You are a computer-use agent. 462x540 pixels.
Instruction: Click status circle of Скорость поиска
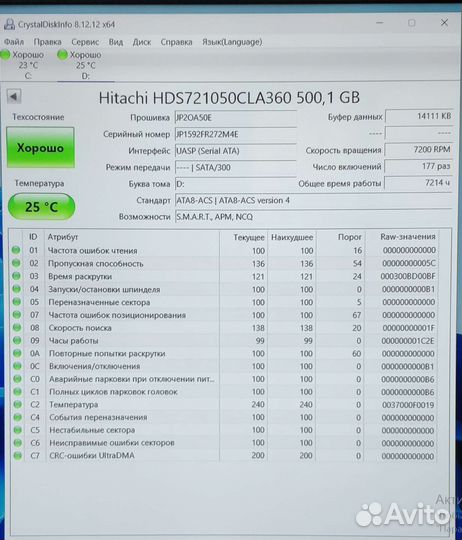(17, 327)
